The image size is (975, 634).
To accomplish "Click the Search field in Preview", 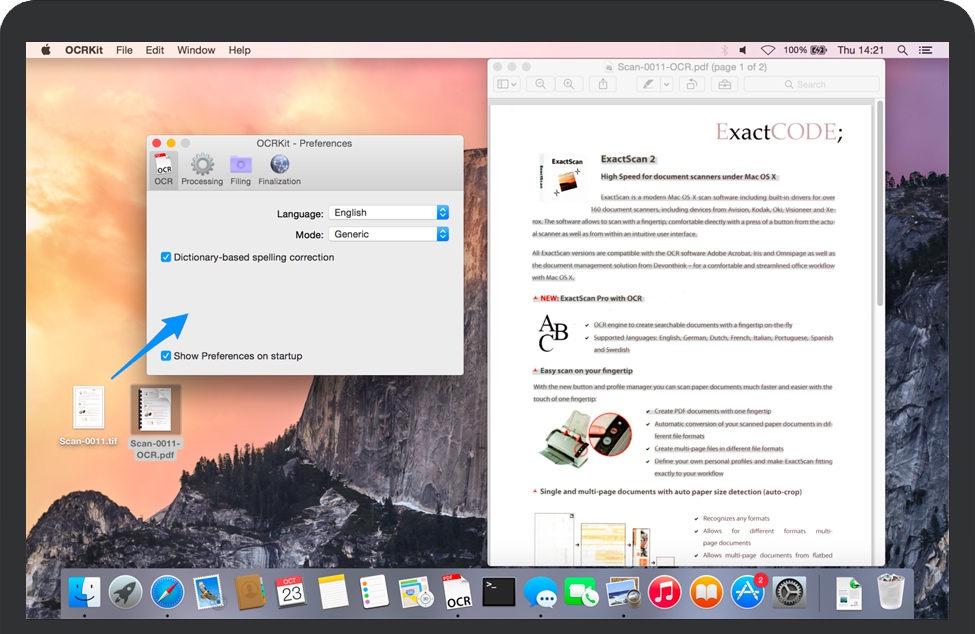I will coord(810,85).
